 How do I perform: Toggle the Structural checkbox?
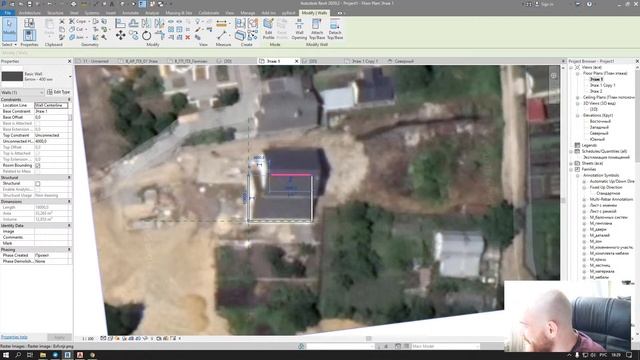click(38, 184)
